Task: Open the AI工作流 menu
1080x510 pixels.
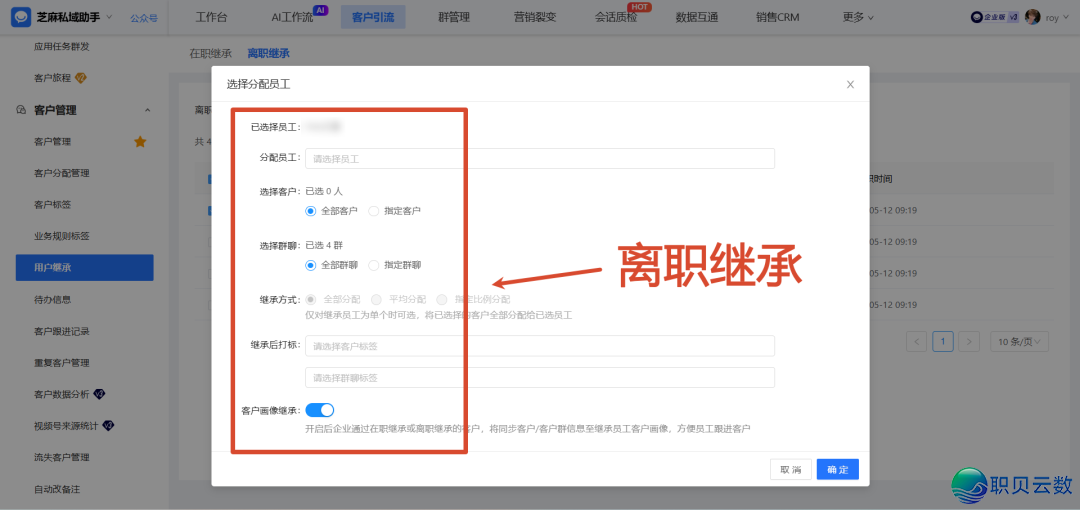Action: tap(292, 17)
